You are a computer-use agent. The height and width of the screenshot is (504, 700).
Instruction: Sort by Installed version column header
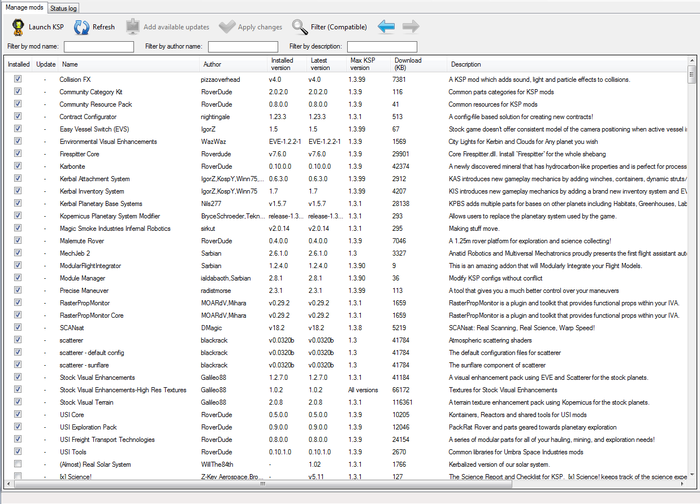288,64
